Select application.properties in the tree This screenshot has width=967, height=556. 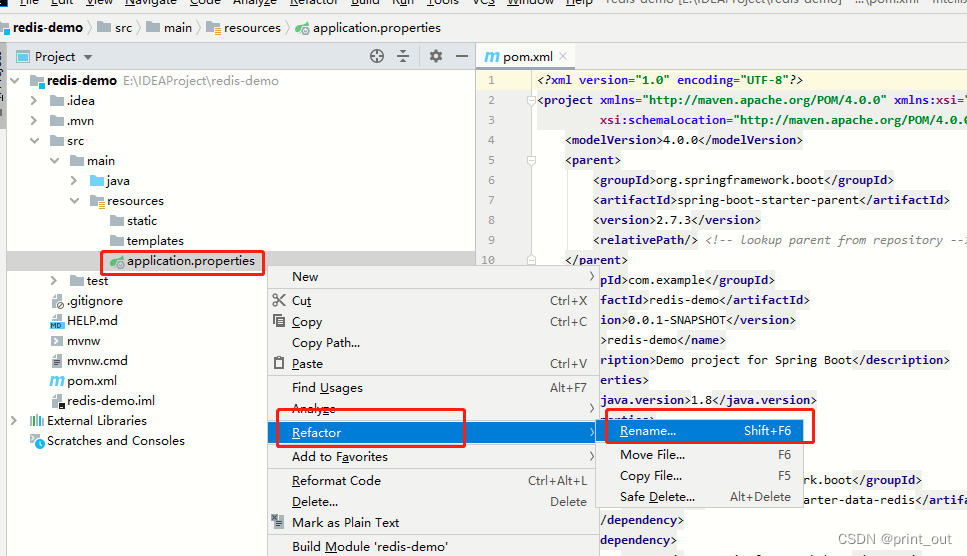tap(191, 261)
